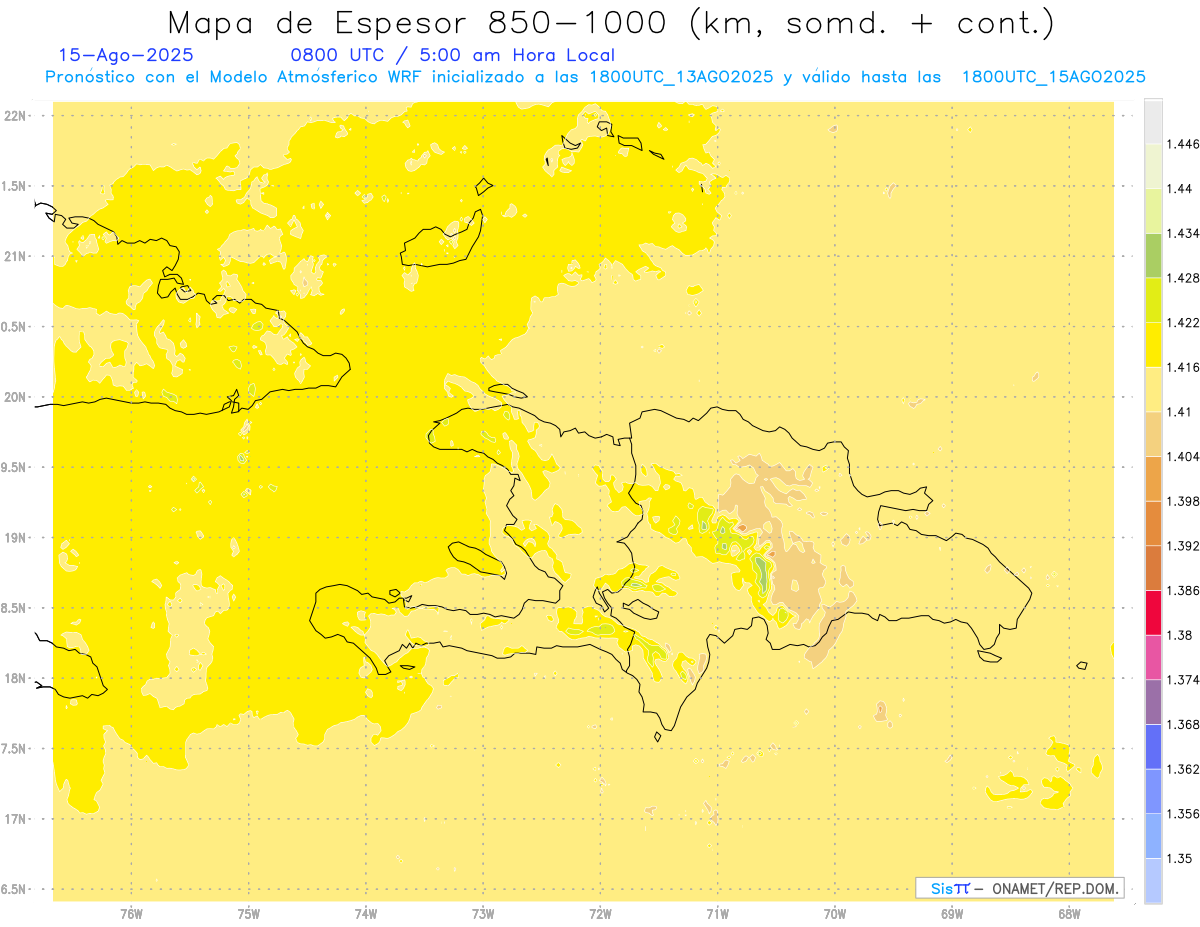Click the legend value 1.386
This screenshot has width=1200, height=927.
tap(1183, 591)
